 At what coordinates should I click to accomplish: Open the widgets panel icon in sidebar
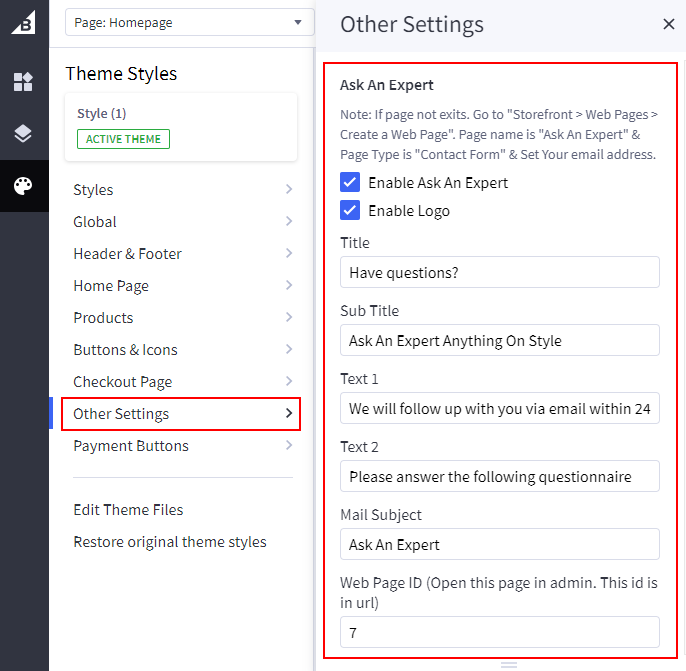(x=24, y=82)
